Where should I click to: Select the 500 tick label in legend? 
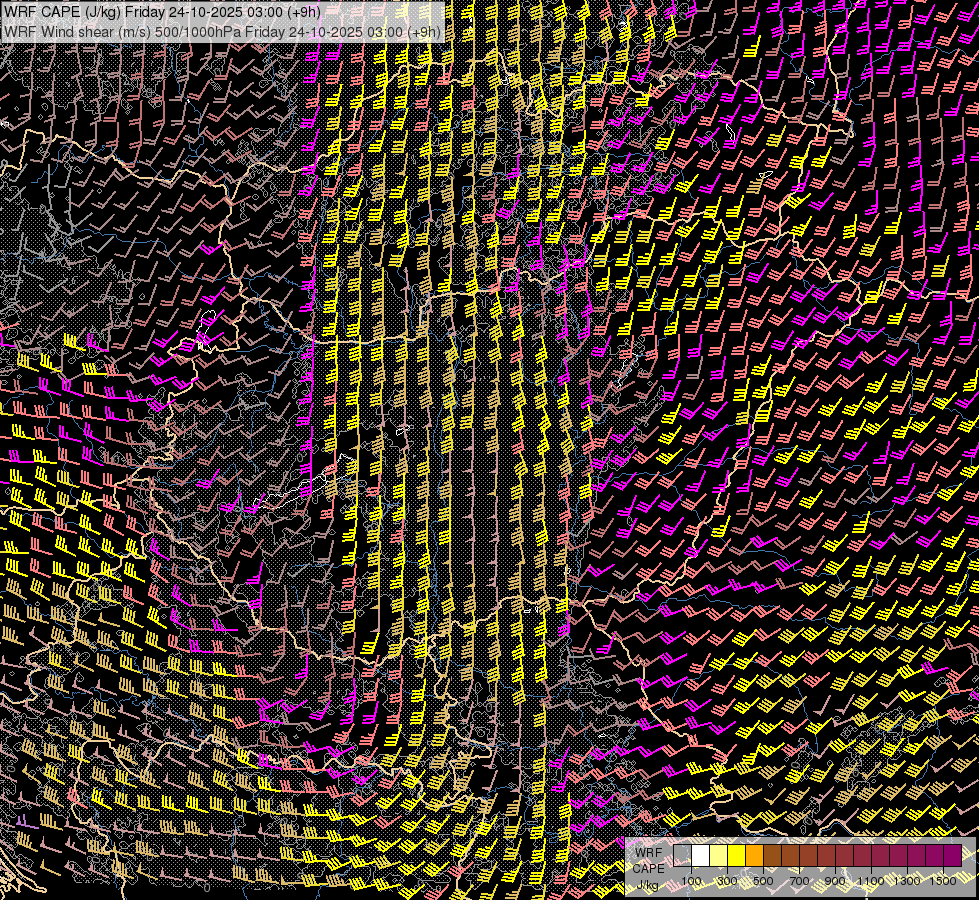tap(763, 881)
